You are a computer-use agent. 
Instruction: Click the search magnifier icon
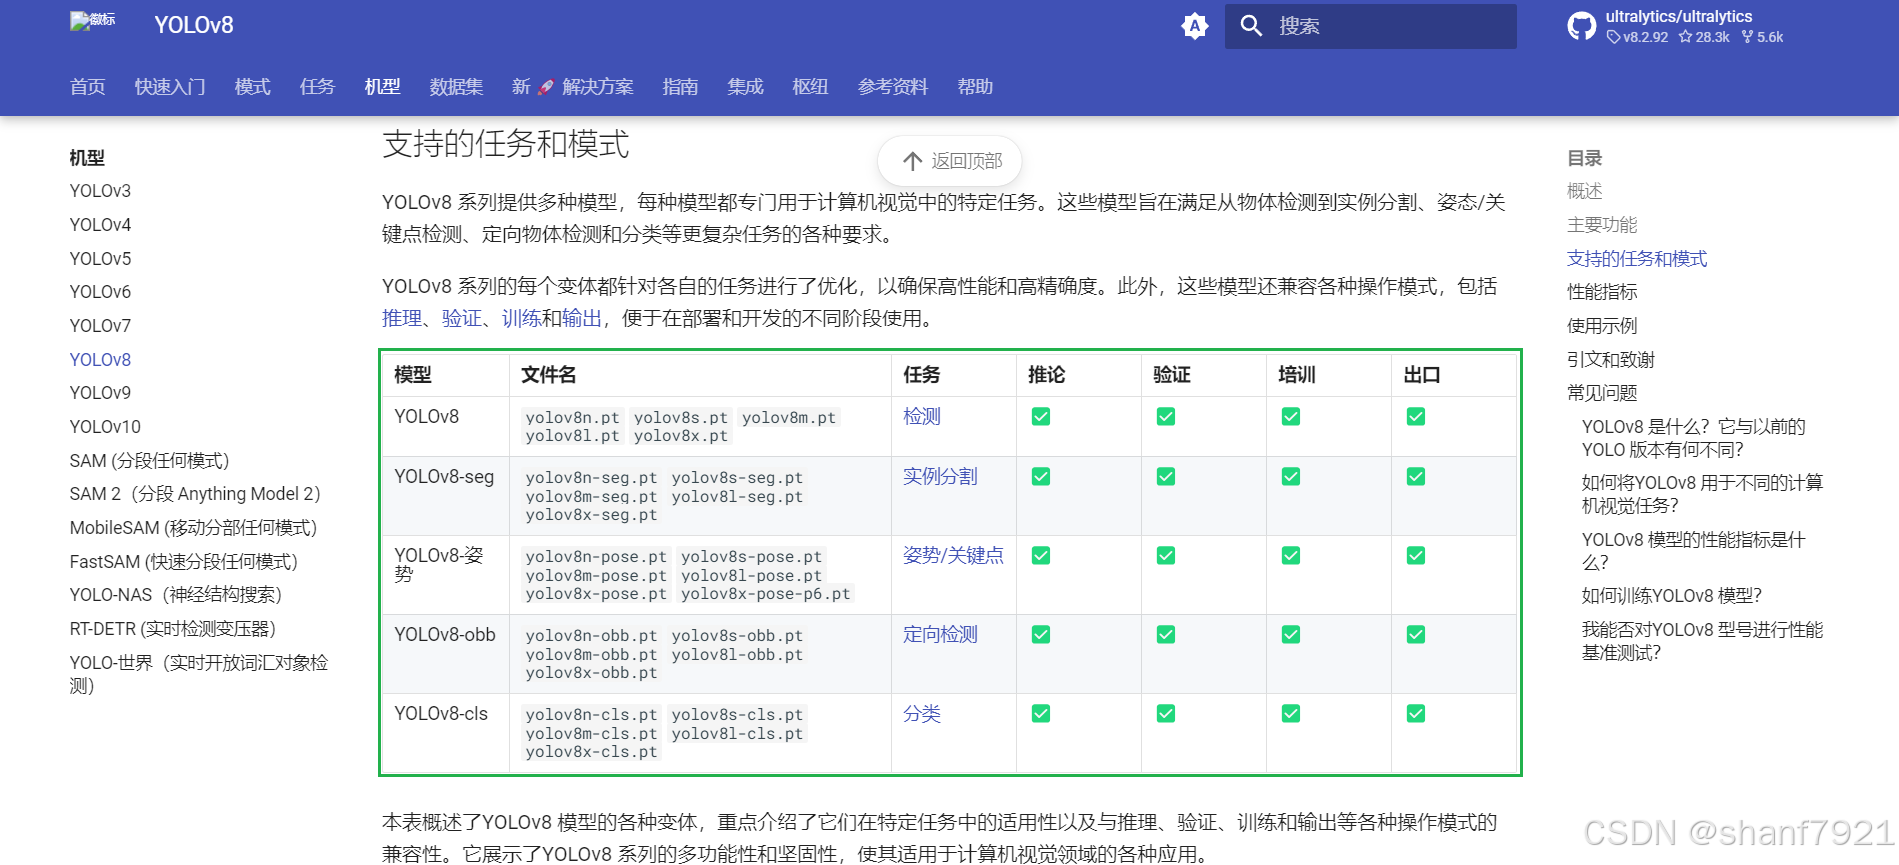[x=1251, y=26]
